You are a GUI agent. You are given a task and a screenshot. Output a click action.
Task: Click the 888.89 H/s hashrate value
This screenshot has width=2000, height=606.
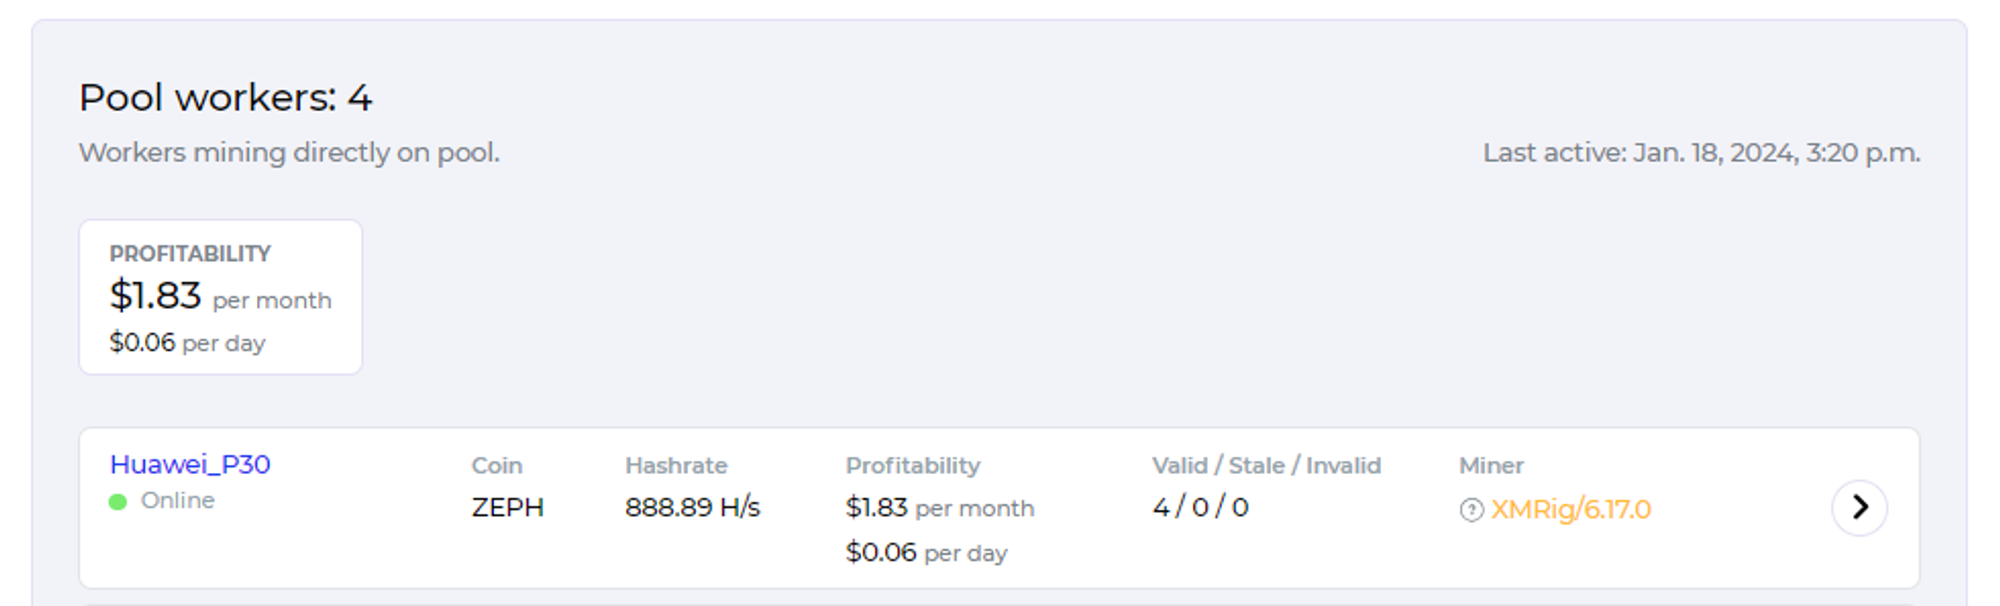click(693, 507)
